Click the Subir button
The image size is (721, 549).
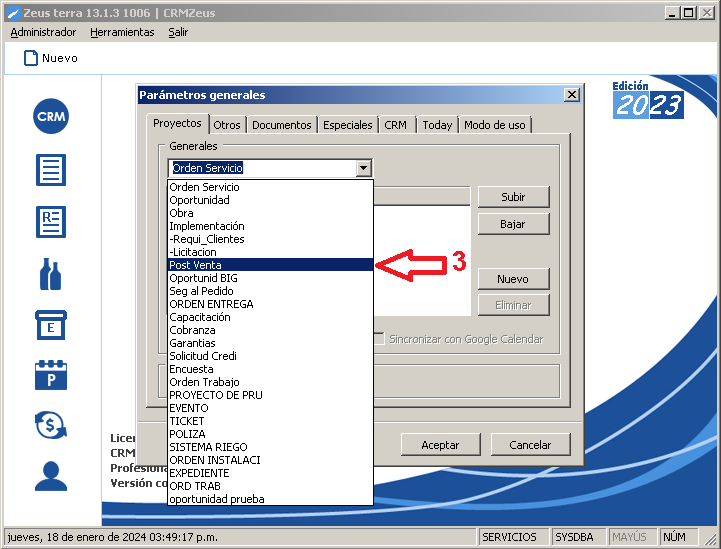coord(513,197)
